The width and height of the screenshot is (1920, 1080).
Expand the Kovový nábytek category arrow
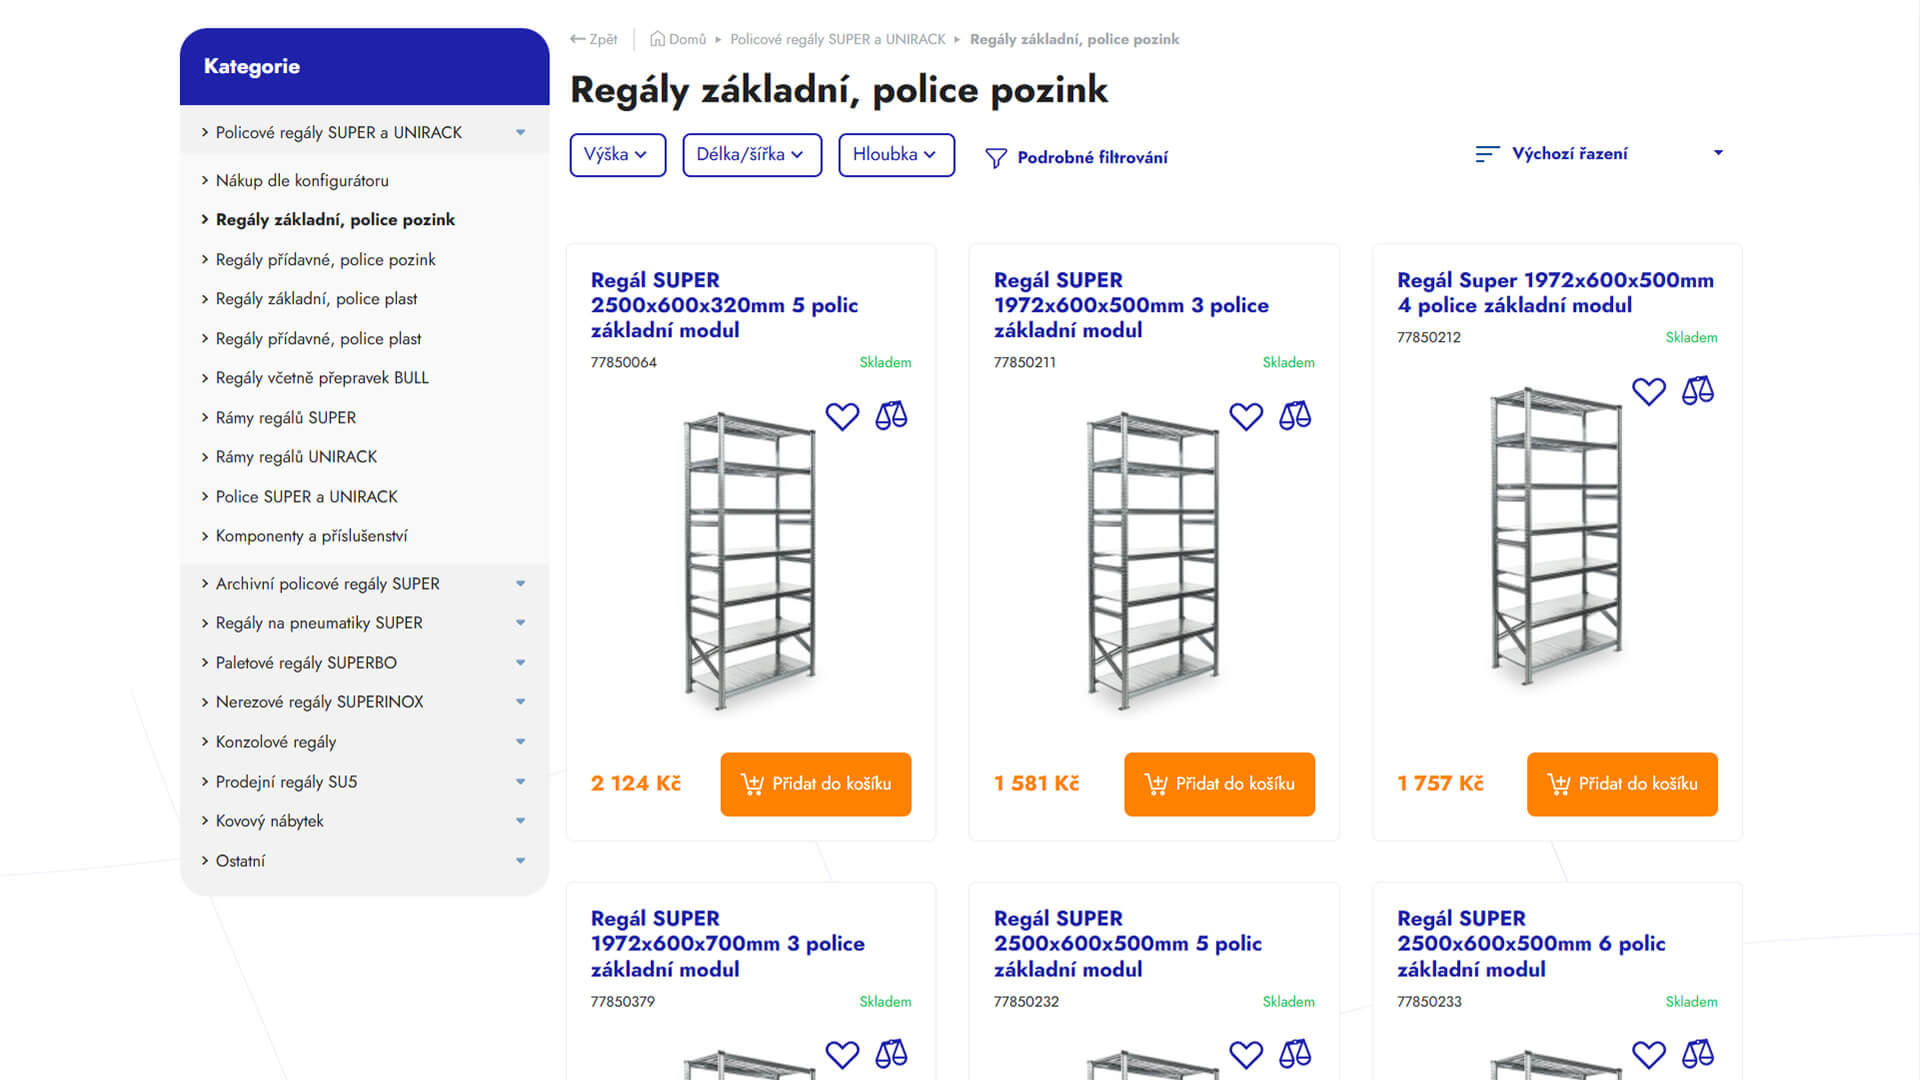pyautogui.click(x=520, y=821)
